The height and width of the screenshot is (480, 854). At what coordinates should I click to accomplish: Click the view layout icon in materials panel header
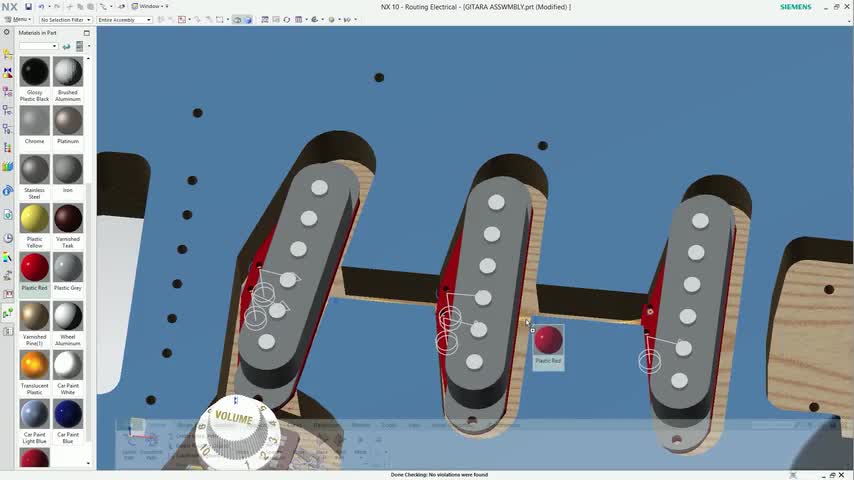point(80,46)
